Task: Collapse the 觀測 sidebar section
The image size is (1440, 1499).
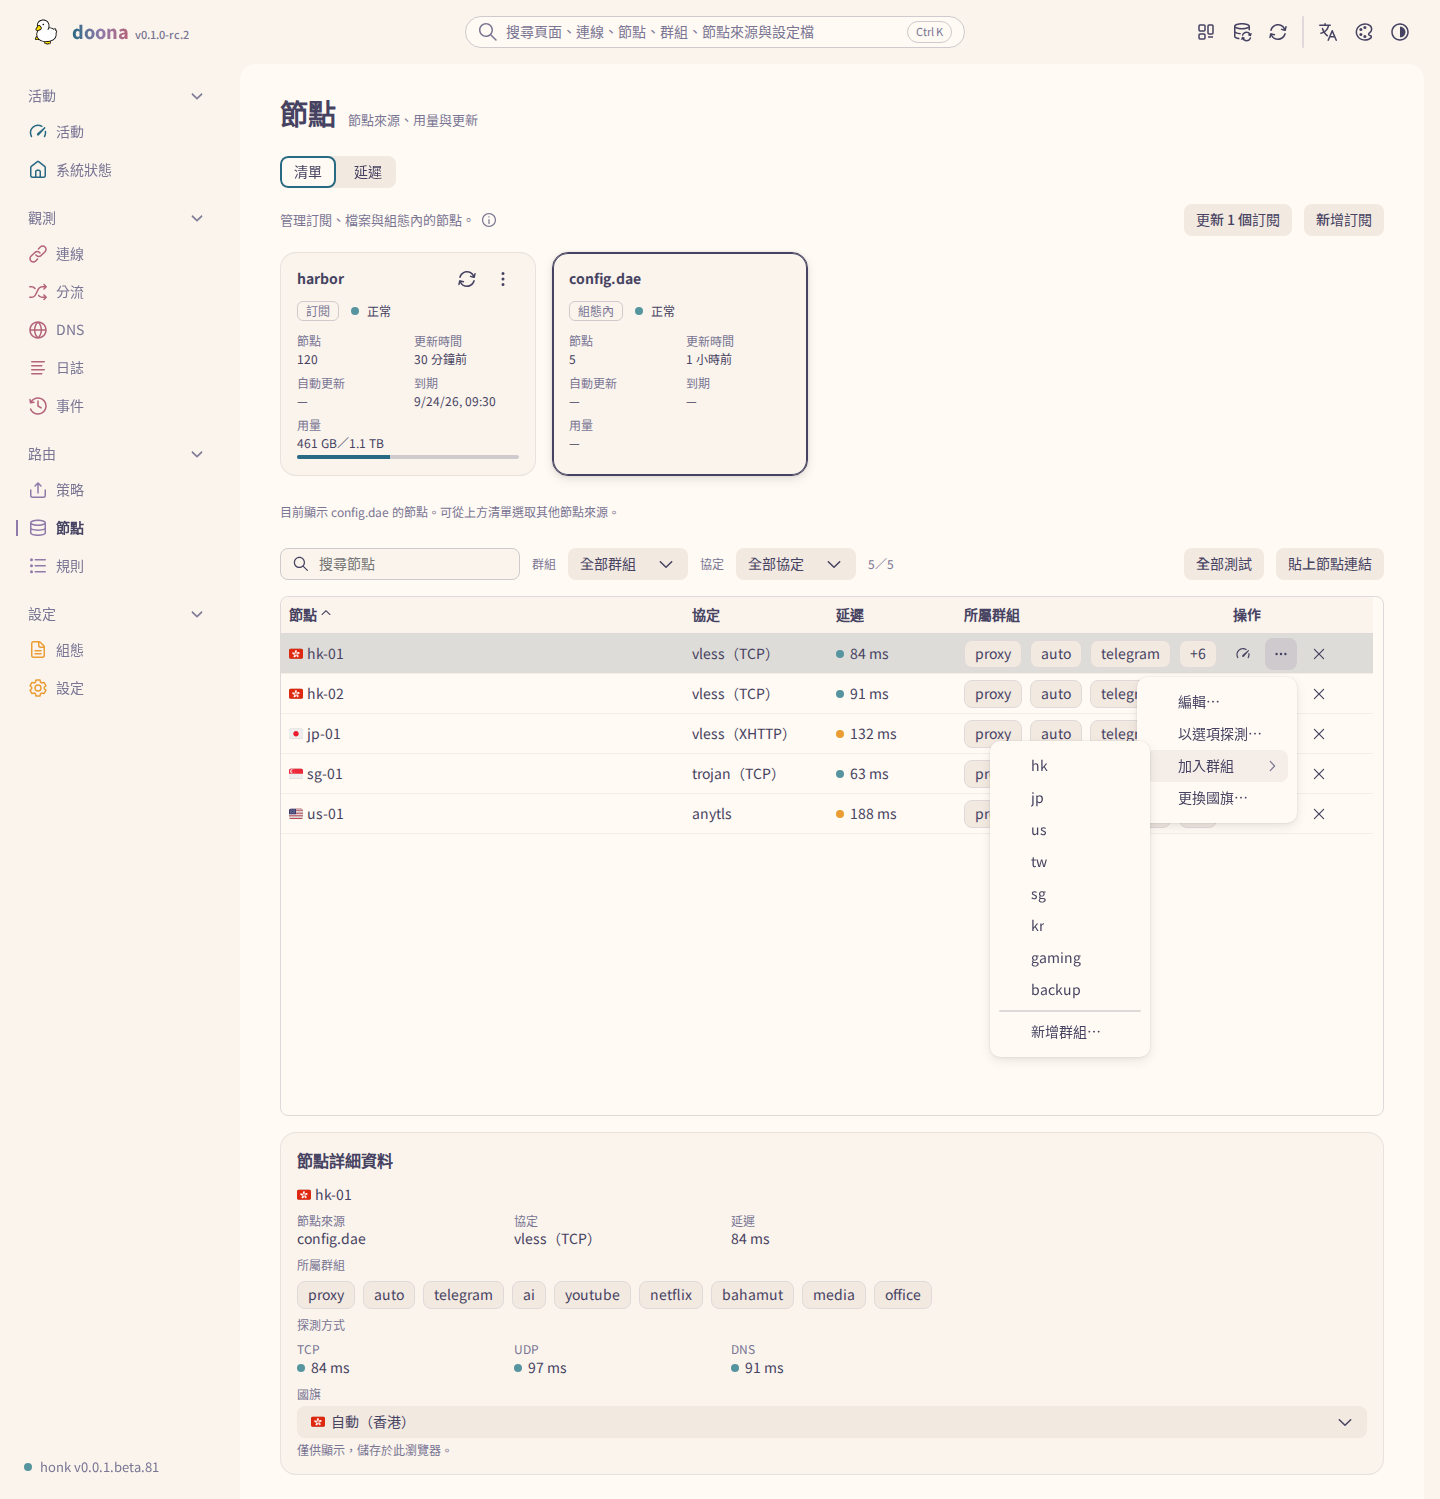Action: pos(116,218)
